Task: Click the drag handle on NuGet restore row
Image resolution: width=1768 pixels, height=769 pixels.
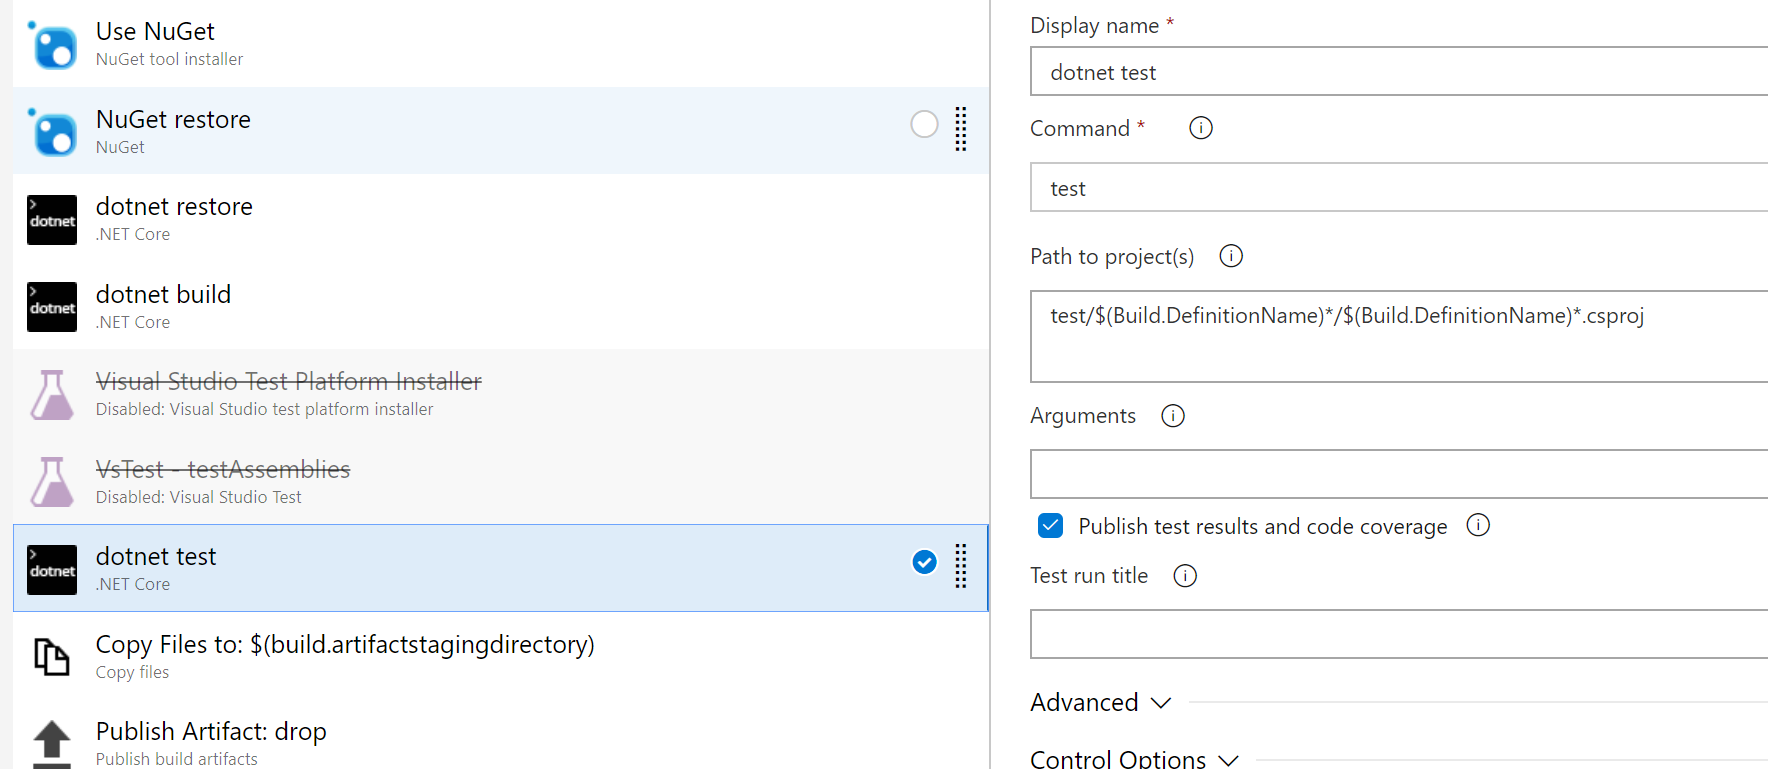Action: click(961, 129)
